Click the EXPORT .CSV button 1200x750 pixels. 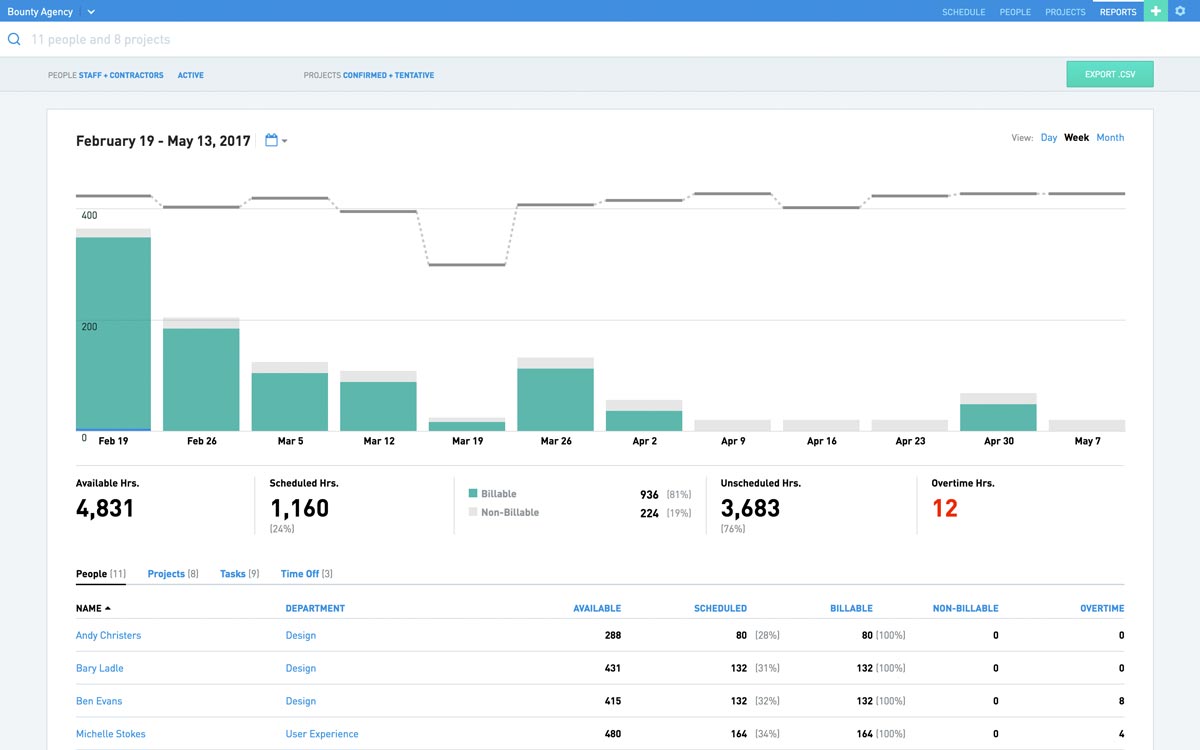[x=1109, y=73]
